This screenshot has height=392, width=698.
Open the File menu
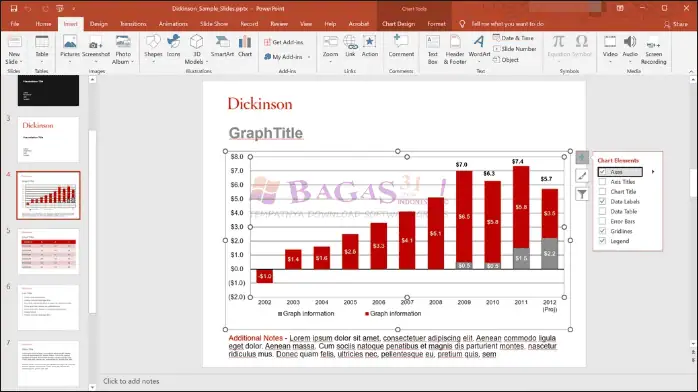[x=15, y=24]
